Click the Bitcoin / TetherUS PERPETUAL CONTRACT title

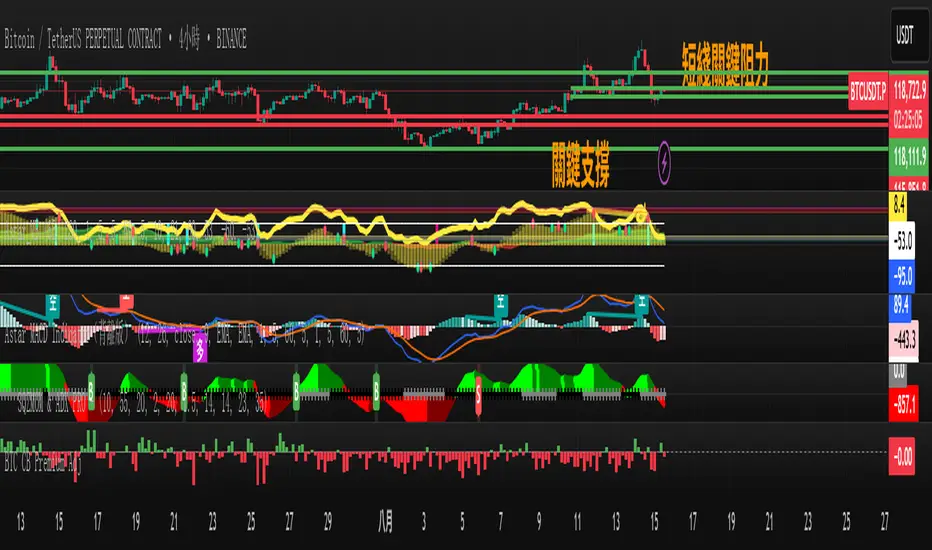click(x=83, y=40)
